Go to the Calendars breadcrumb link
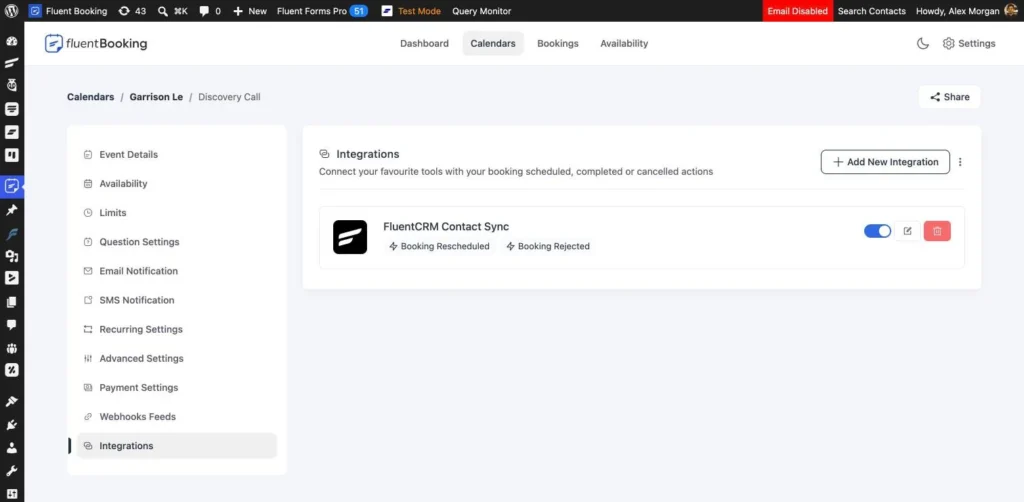 point(91,97)
